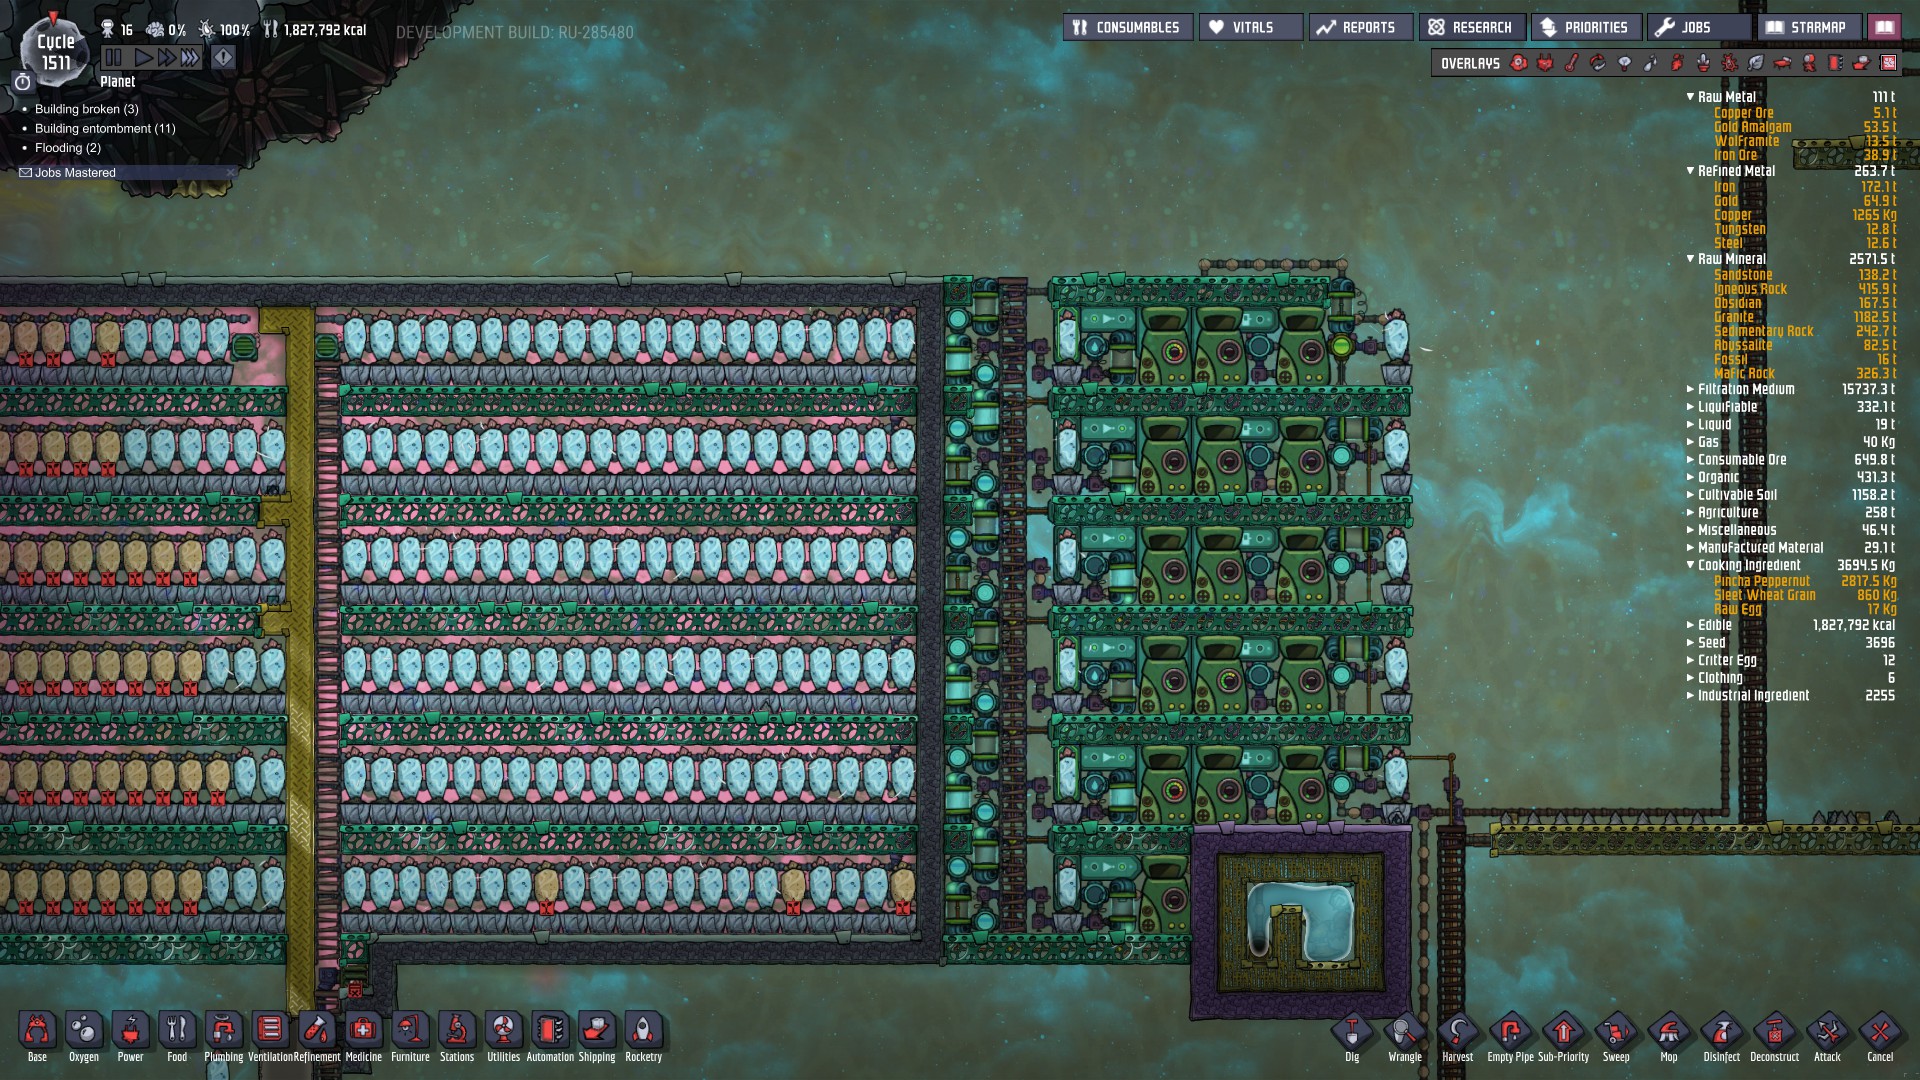
Task: Click the Building entombment alert
Action: 105,128
